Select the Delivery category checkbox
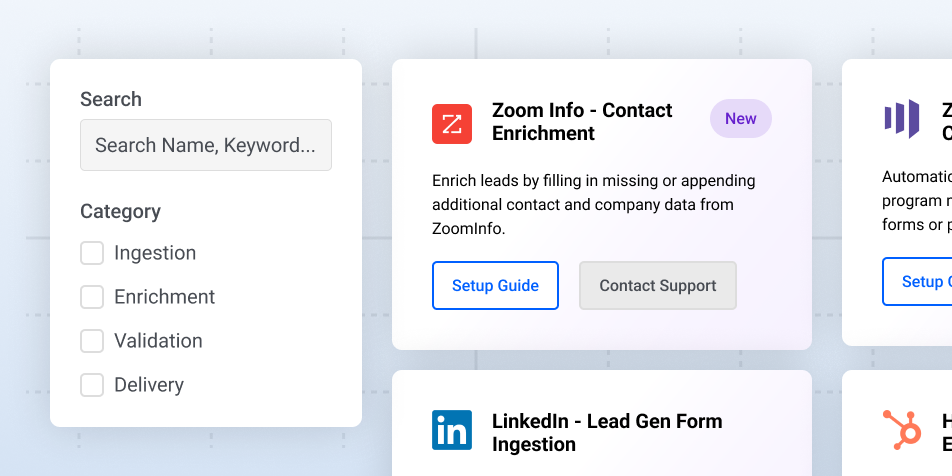The width and height of the screenshot is (952, 476). click(x=92, y=385)
